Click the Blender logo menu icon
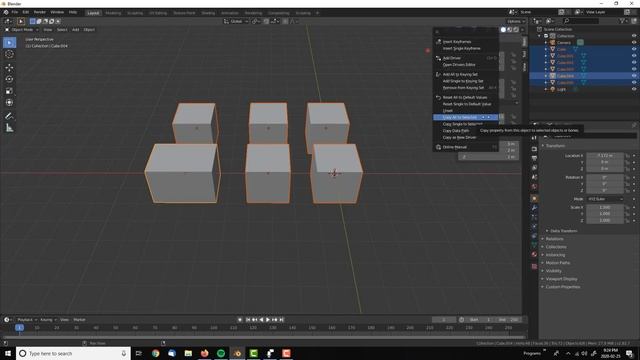 (6, 12)
